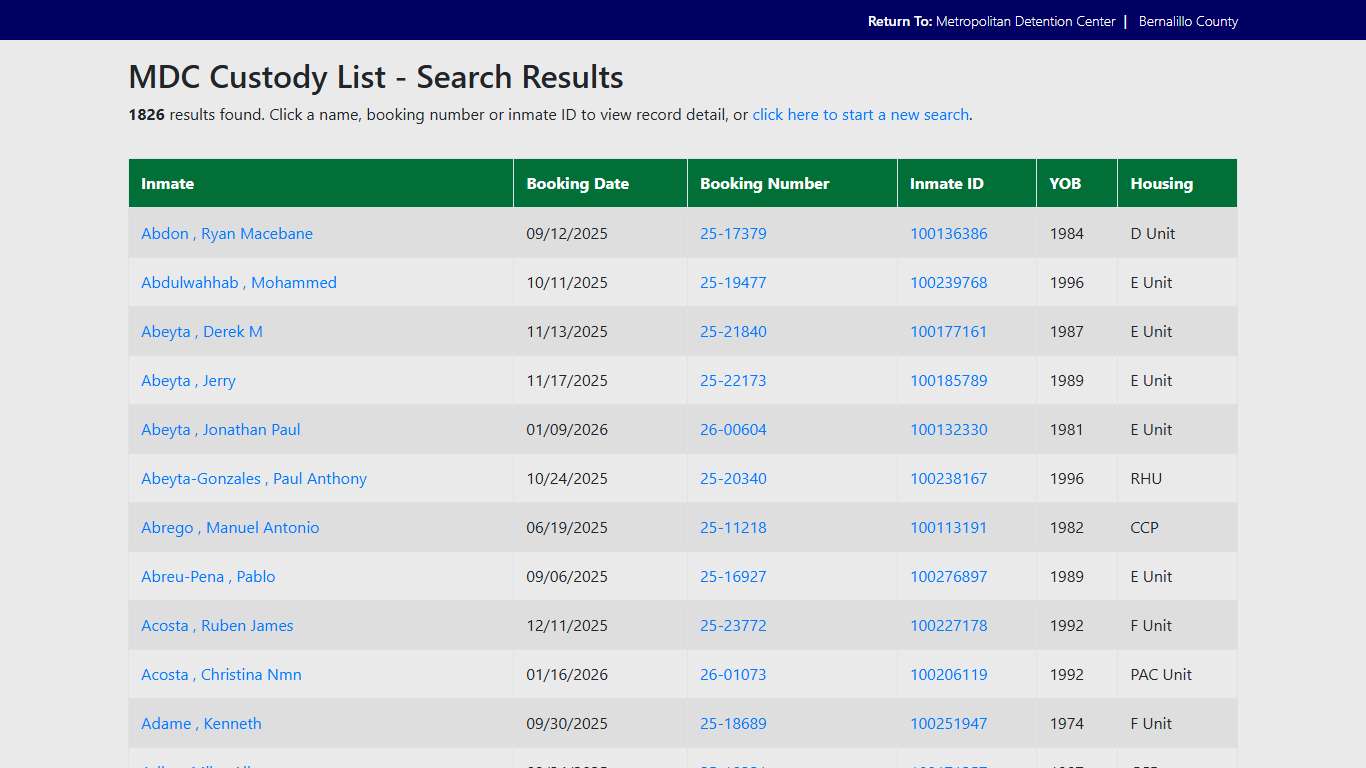
Task: Open the Bernalillo County homepage
Action: (x=1188, y=20)
